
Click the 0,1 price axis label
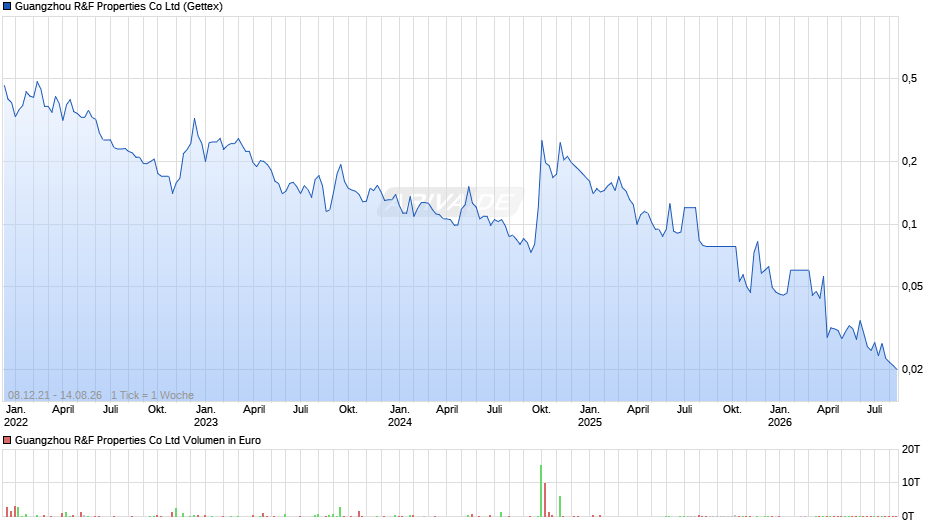(909, 224)
